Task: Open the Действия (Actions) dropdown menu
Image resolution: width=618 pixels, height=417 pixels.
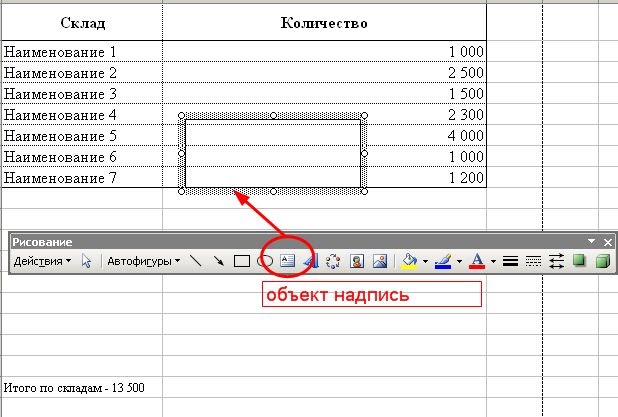Action: point(43,261)
